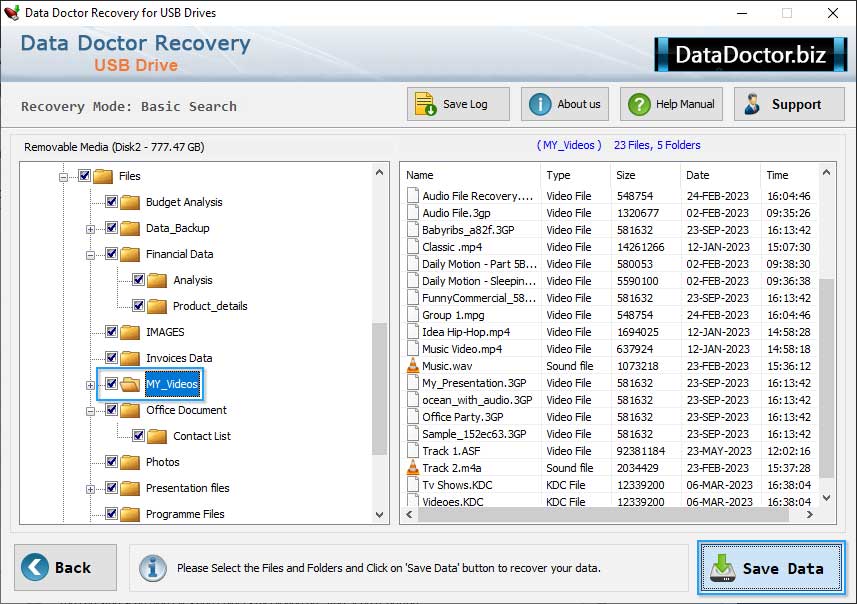Click the file icon of Group 1.mpg
This screenshot has width=857, height=604.
[413, 315]
